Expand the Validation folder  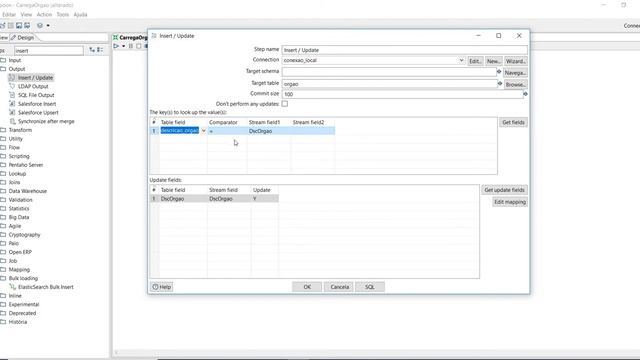point(3,200)
